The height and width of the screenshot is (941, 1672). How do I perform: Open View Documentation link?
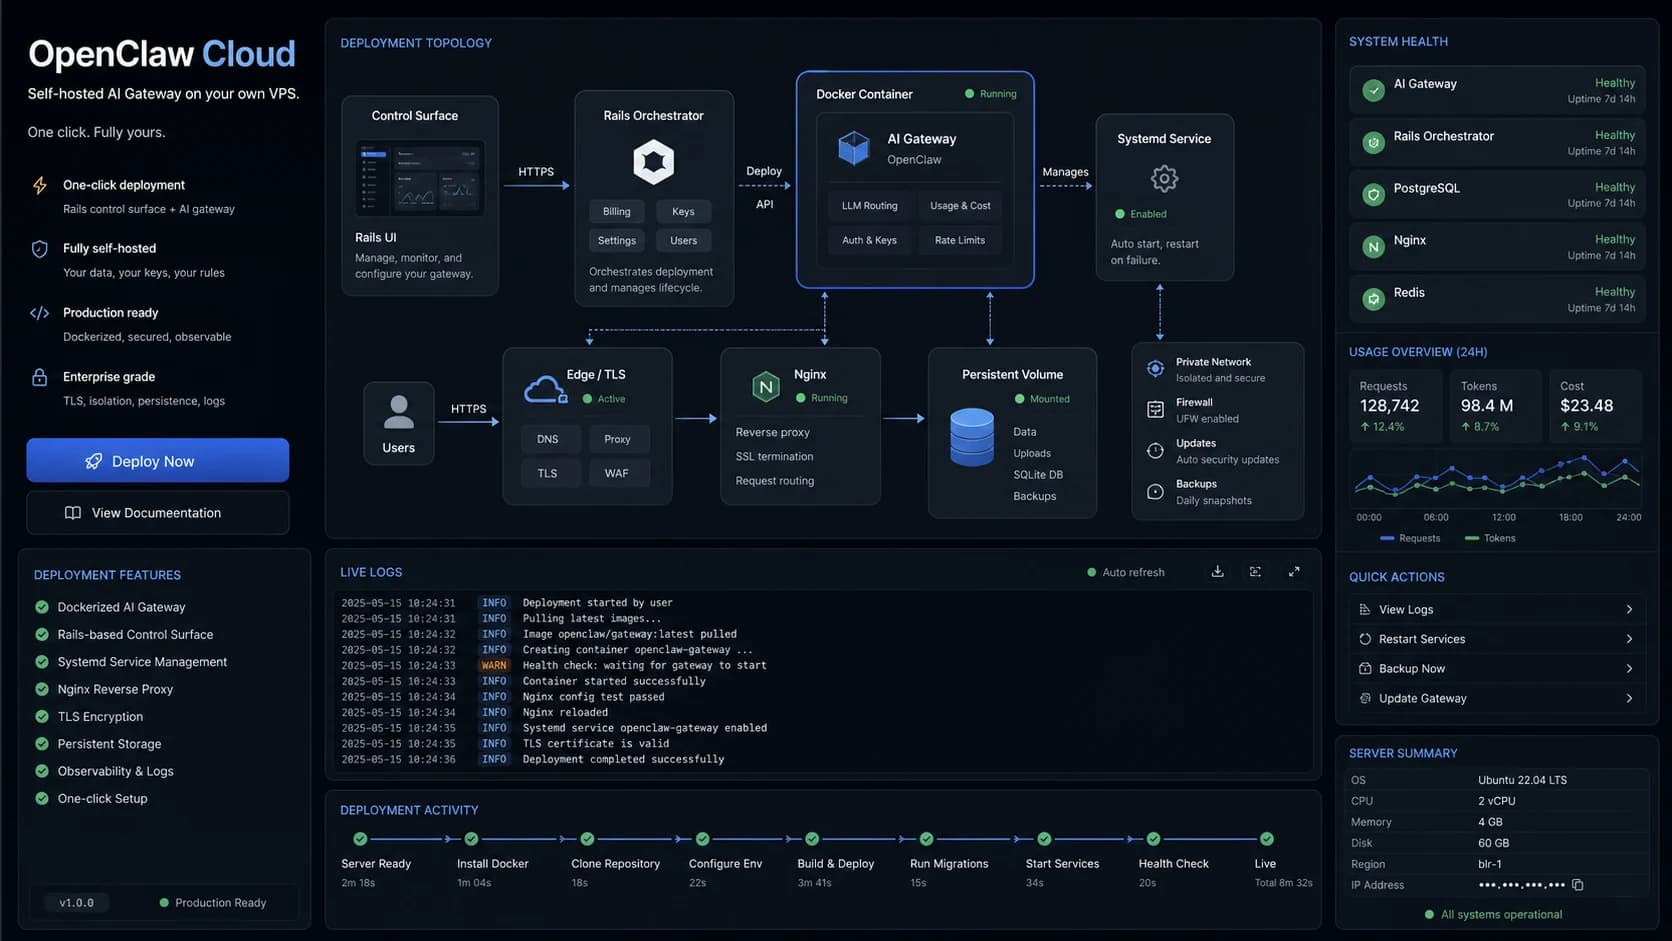(158, 513)
